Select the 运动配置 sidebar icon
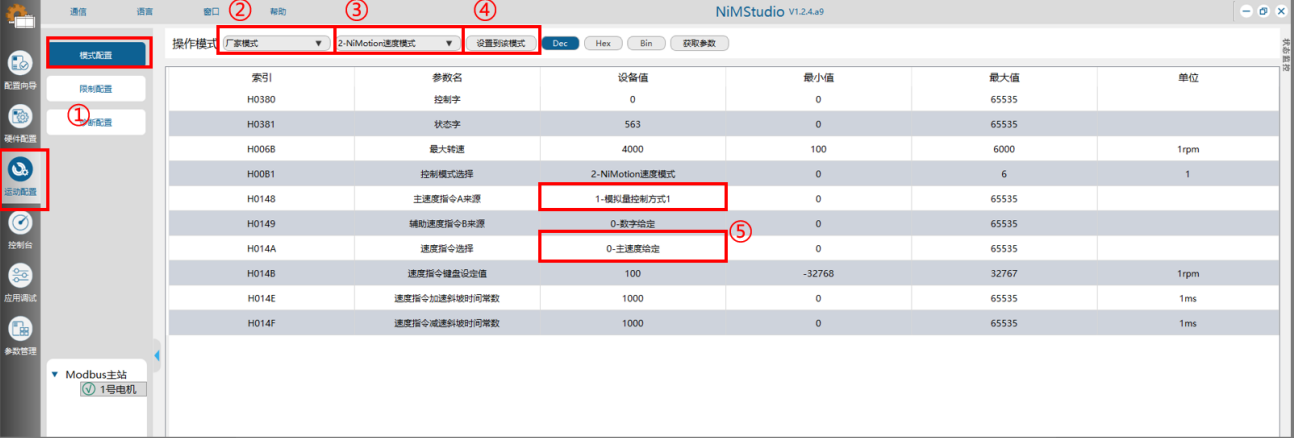The image size is (1294, 438). (x=20, y=171)
